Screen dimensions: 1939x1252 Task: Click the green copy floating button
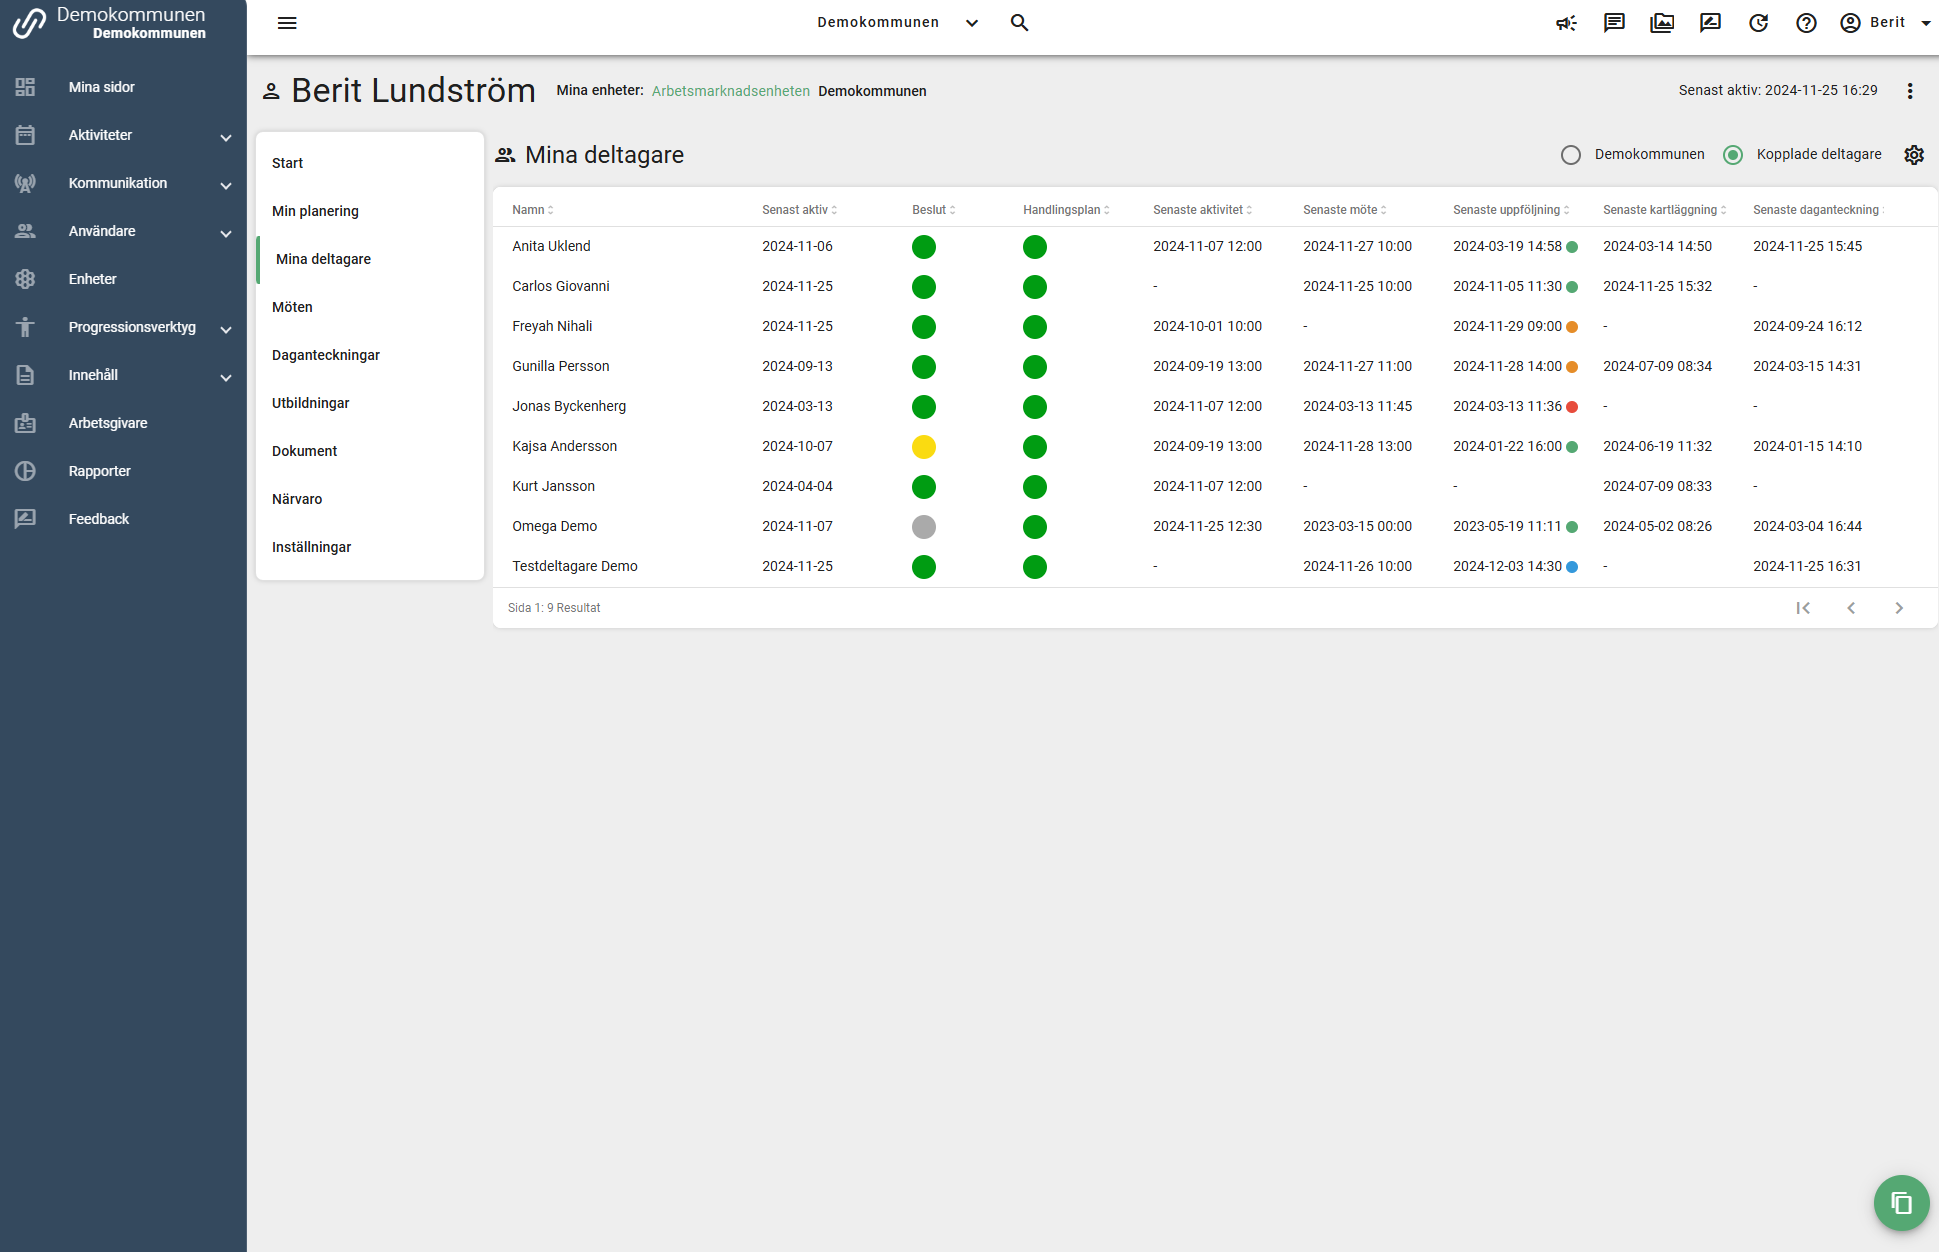[x=1901, y=1203]
